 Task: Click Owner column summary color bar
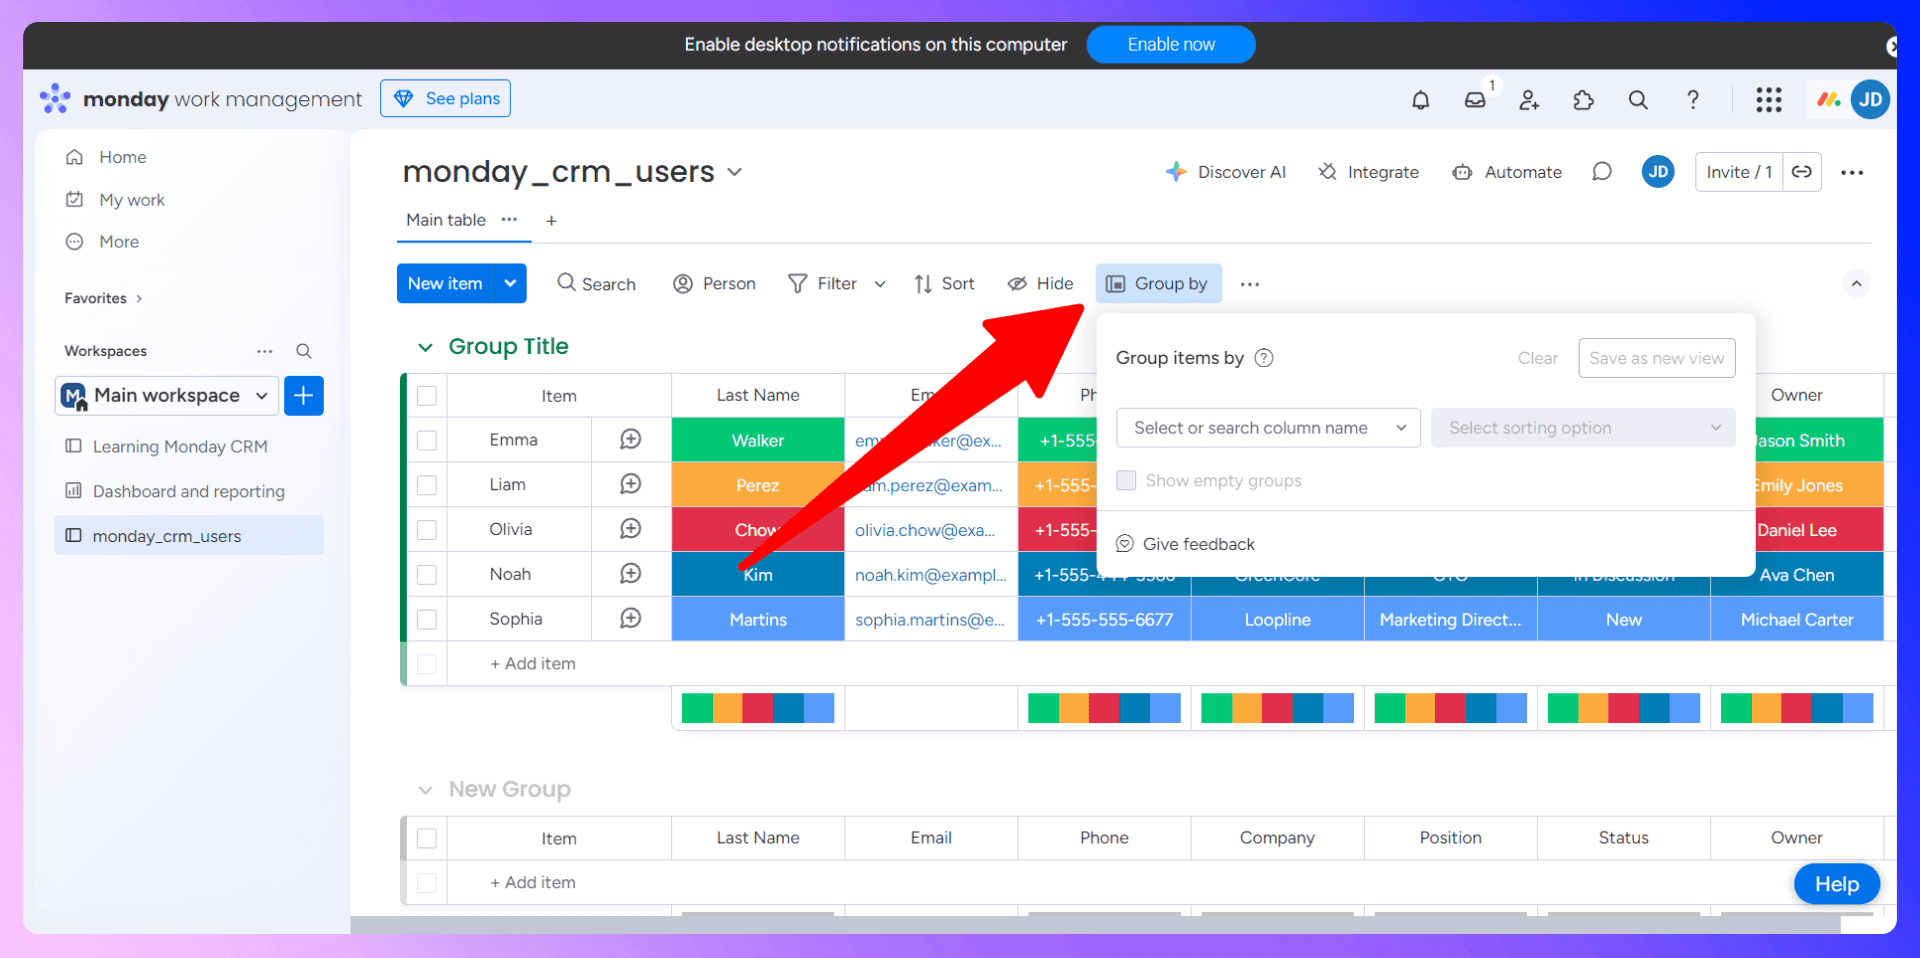point(1797,708)
